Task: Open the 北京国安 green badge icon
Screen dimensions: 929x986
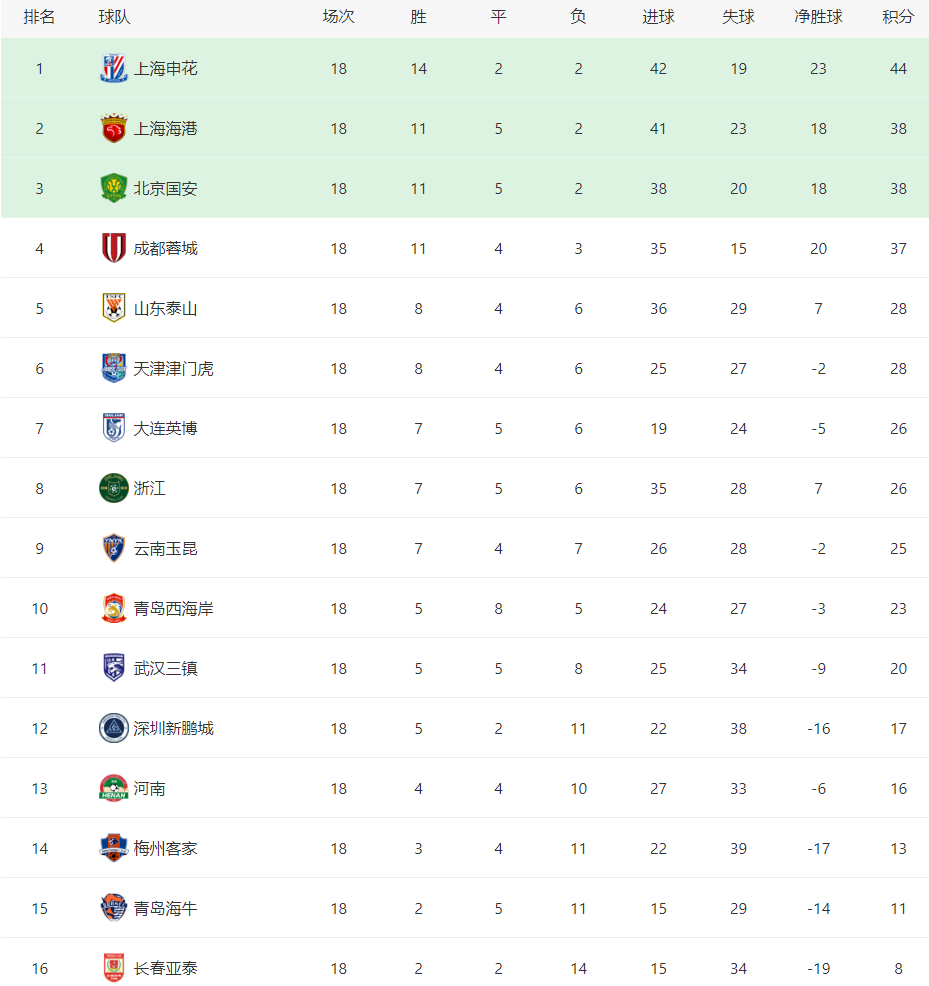Action: [114, 189]
